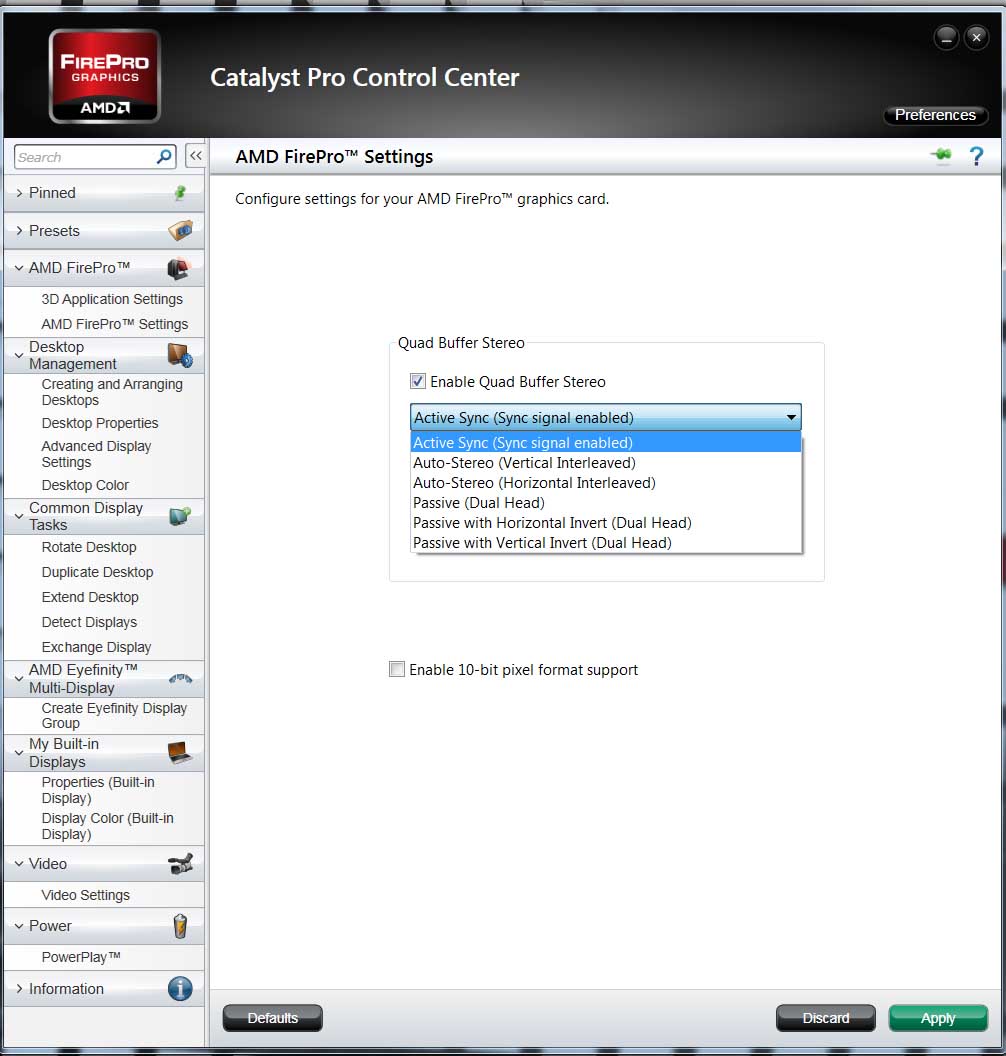Open Display Color (Built-in Display)

(108, 826)
